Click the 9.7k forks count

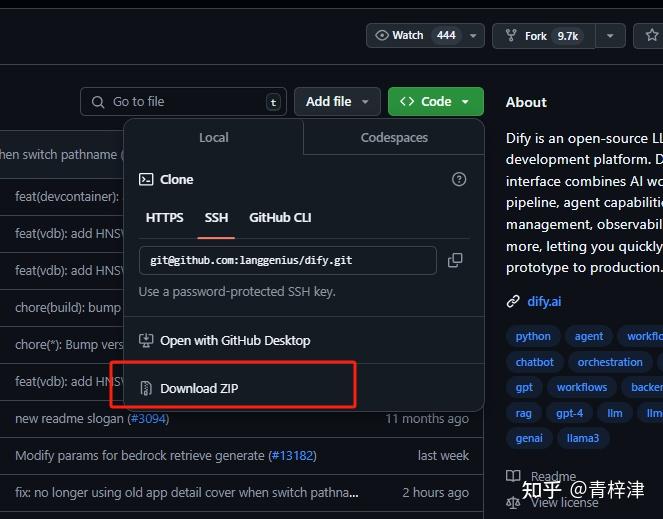(567, 36)
